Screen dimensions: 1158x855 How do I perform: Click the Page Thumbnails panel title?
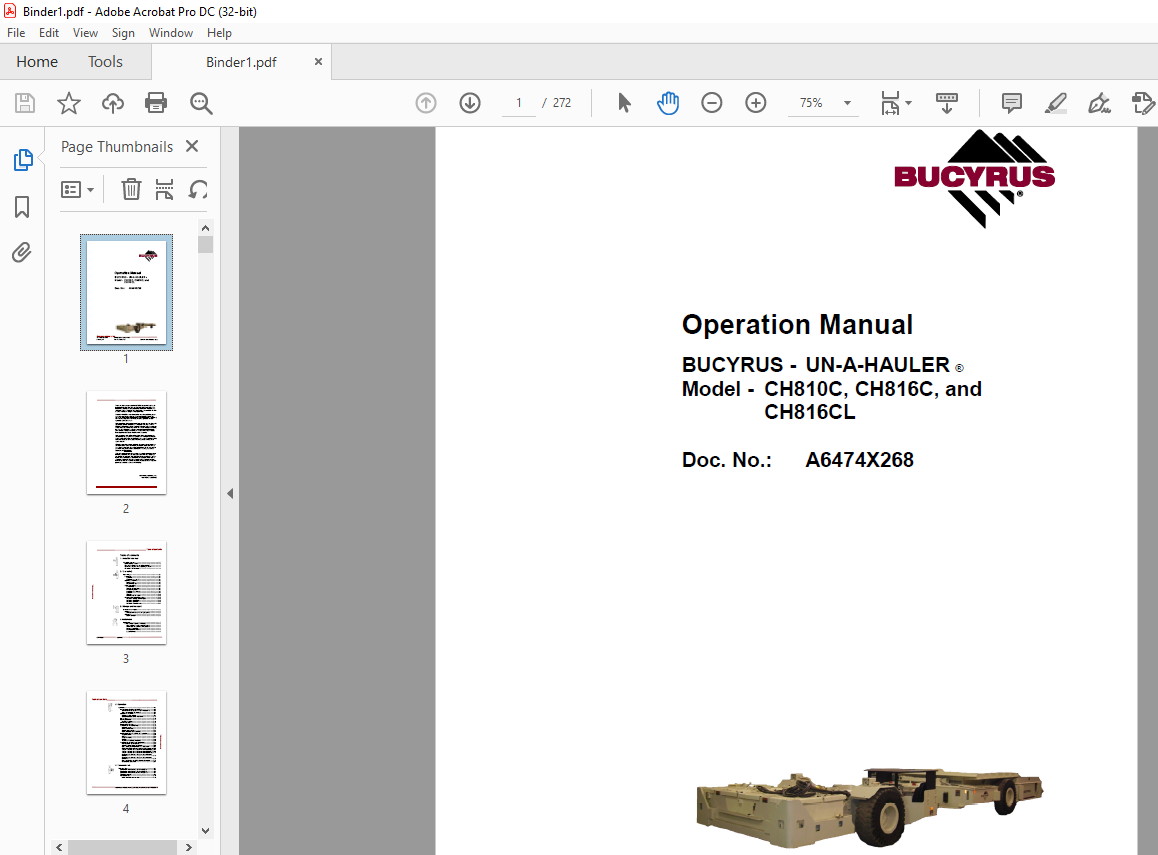click(x=117, y=147)
